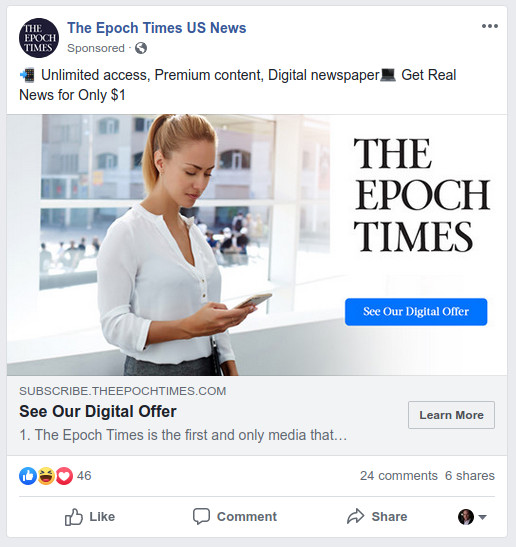Click the laughing Haha reaction icon

click(x=46, y=476)
